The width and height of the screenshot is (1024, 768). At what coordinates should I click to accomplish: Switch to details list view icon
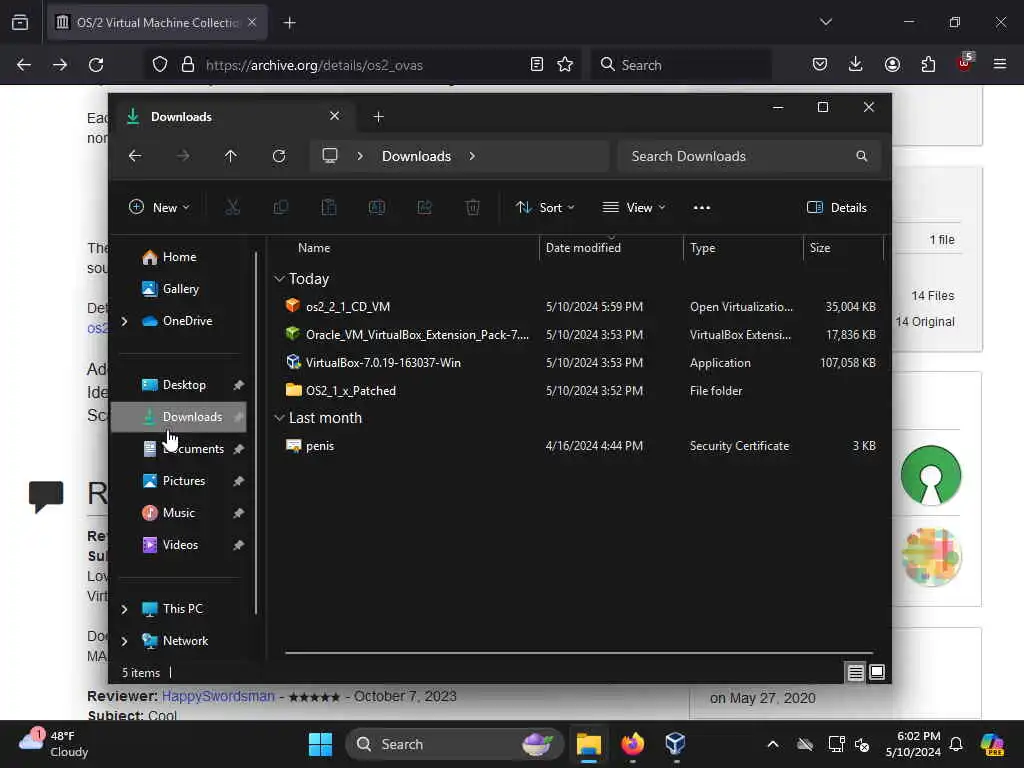point(855,672)
